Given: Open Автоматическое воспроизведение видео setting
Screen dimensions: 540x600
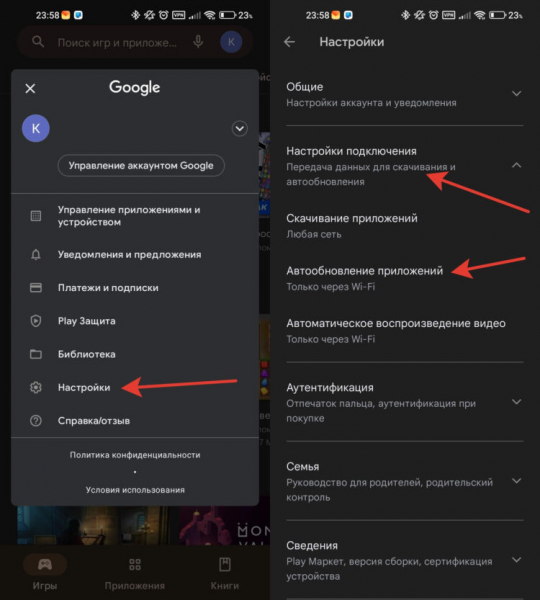Looking at the screenshot, I should click(x=405, y=331).
